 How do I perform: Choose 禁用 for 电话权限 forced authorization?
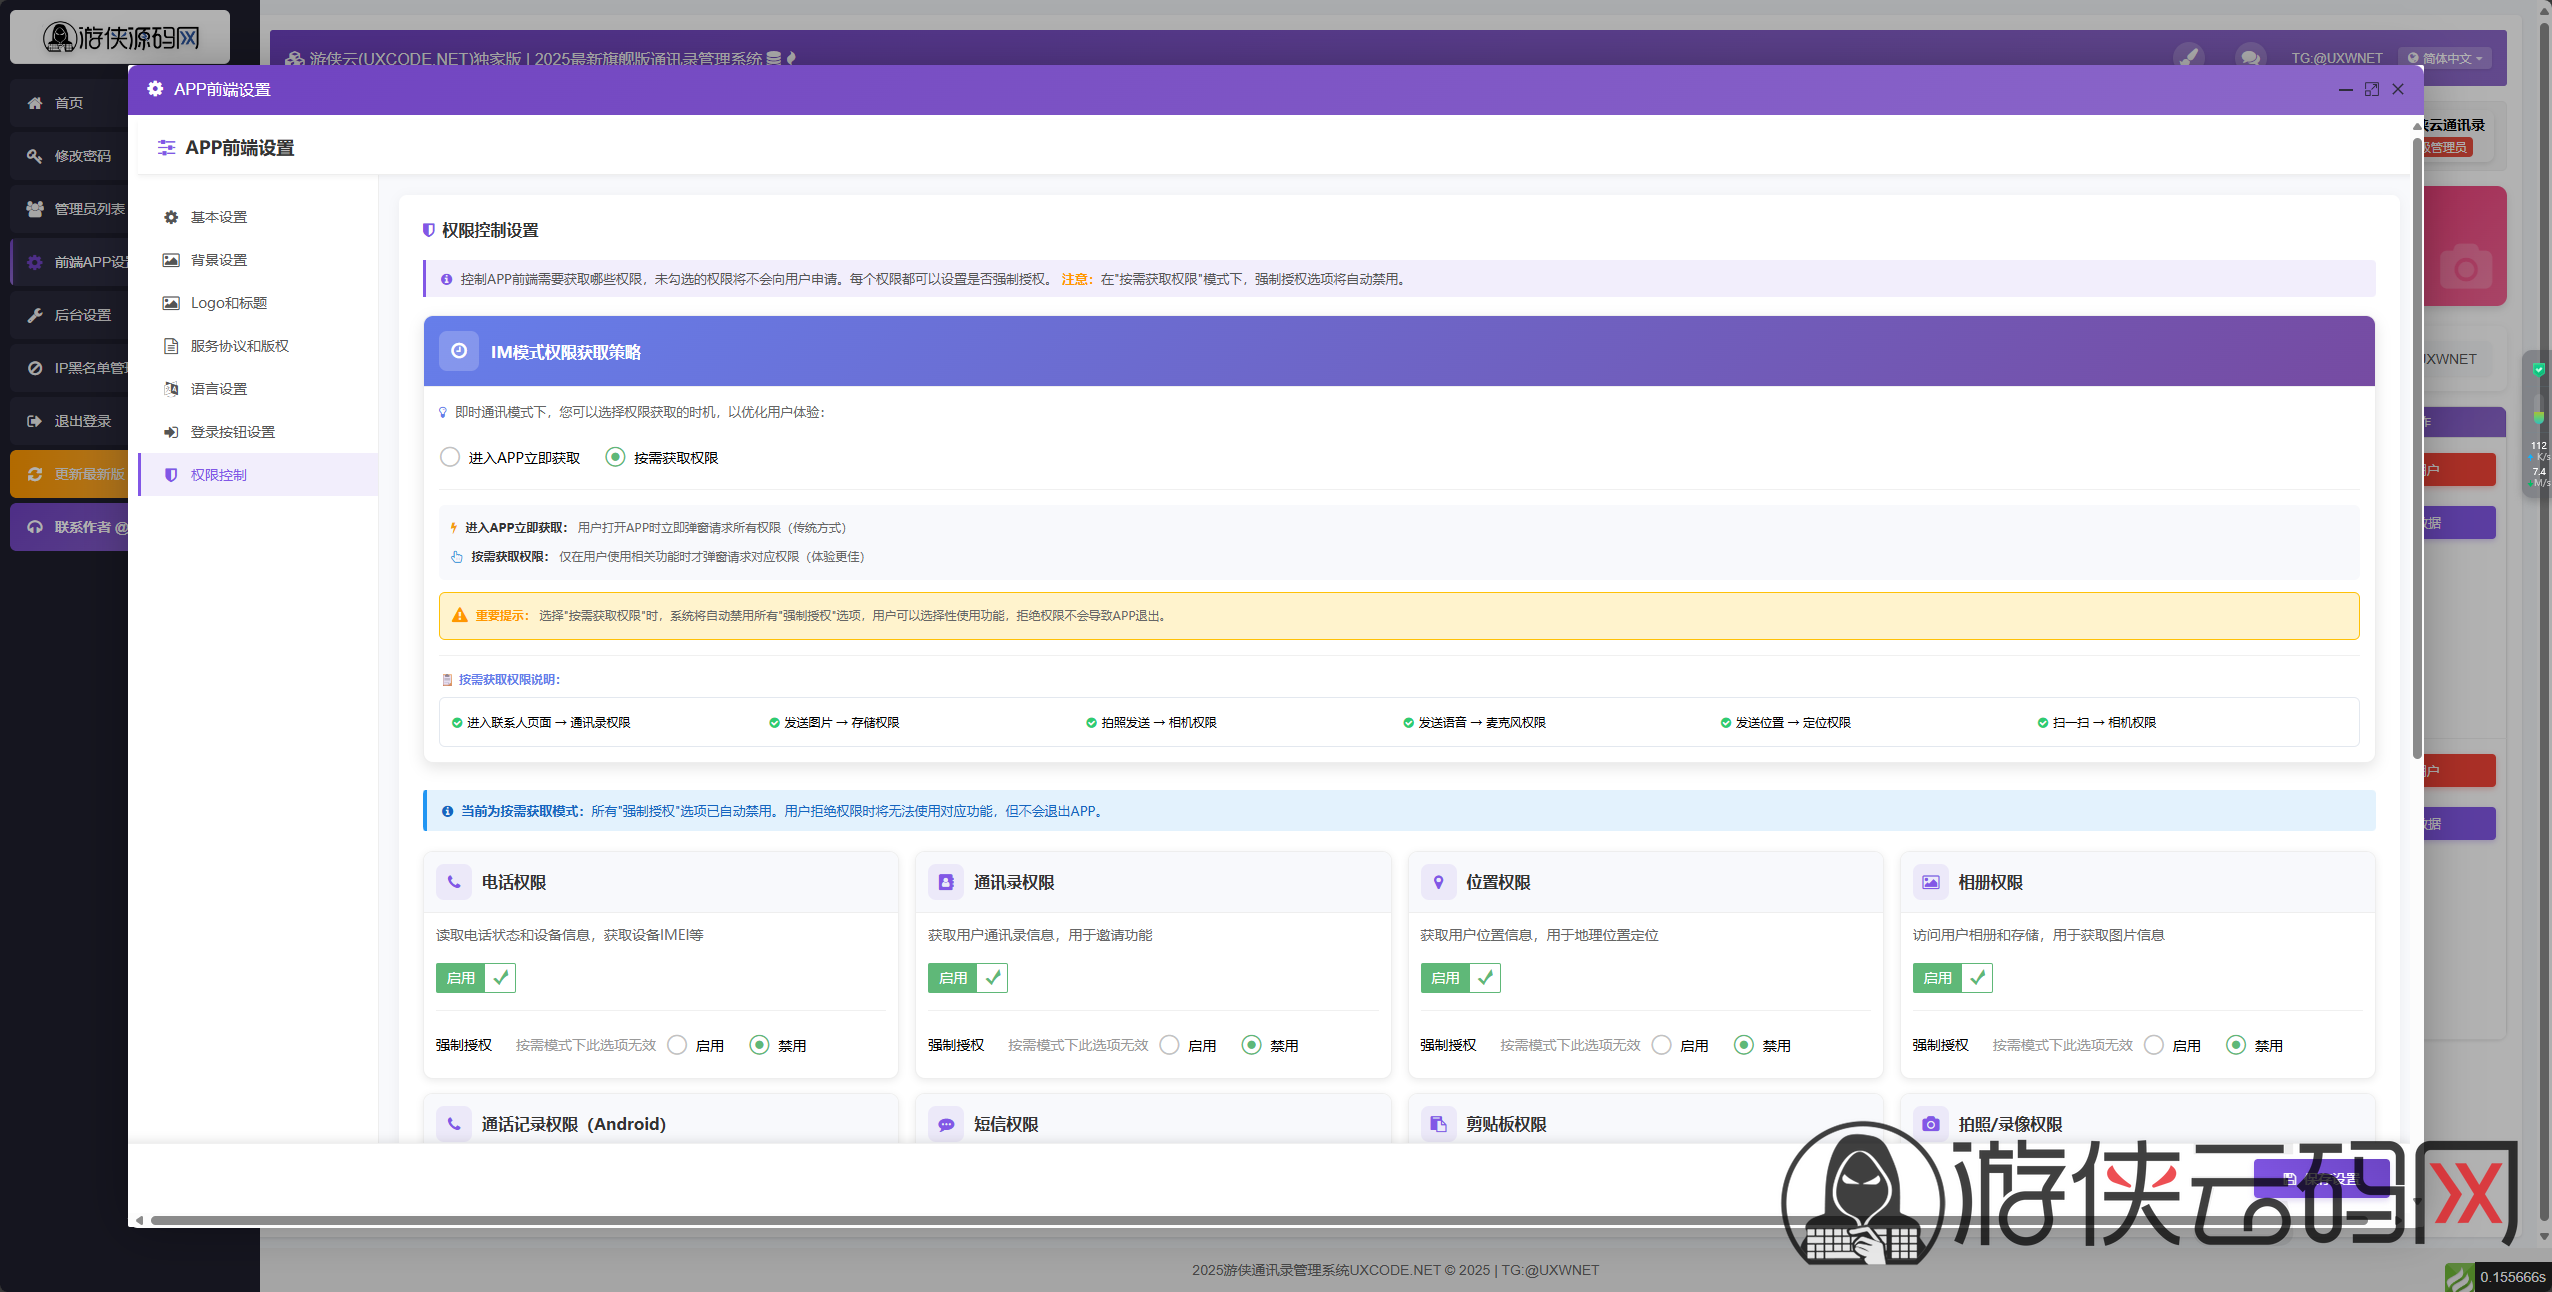tap(760, 1045)
